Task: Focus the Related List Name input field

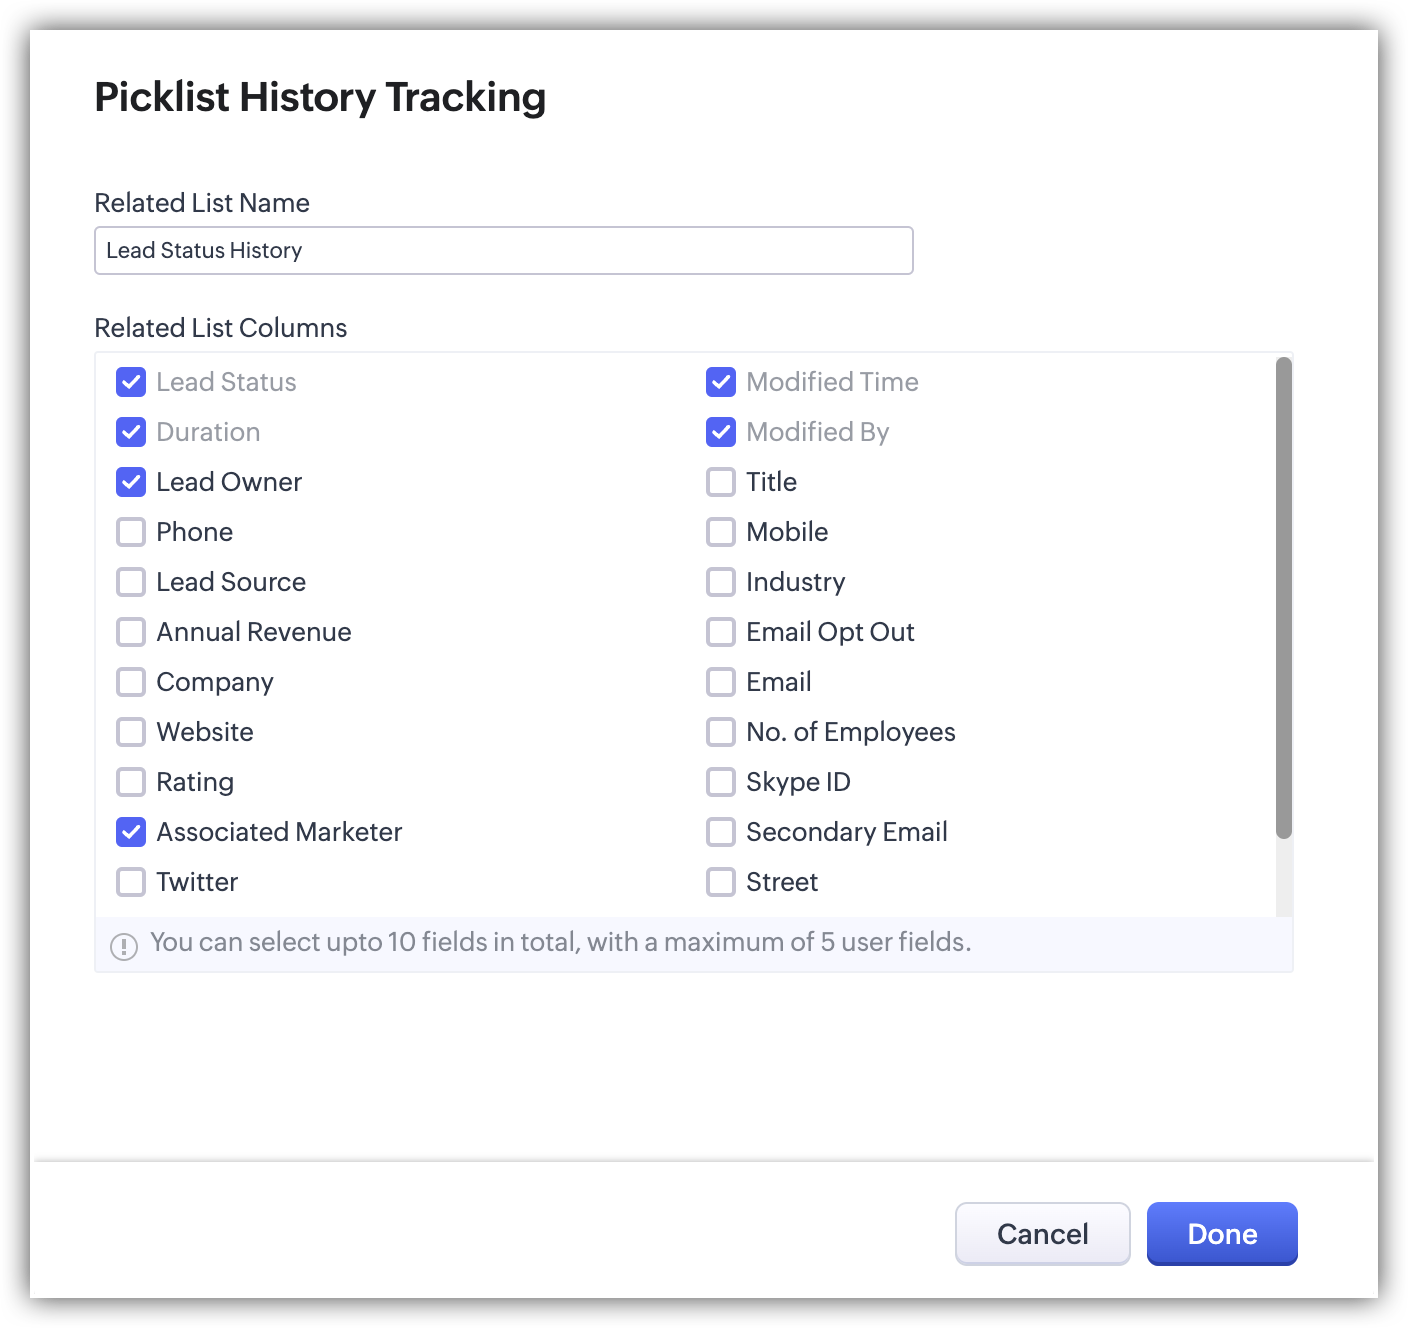Action: 503,250
